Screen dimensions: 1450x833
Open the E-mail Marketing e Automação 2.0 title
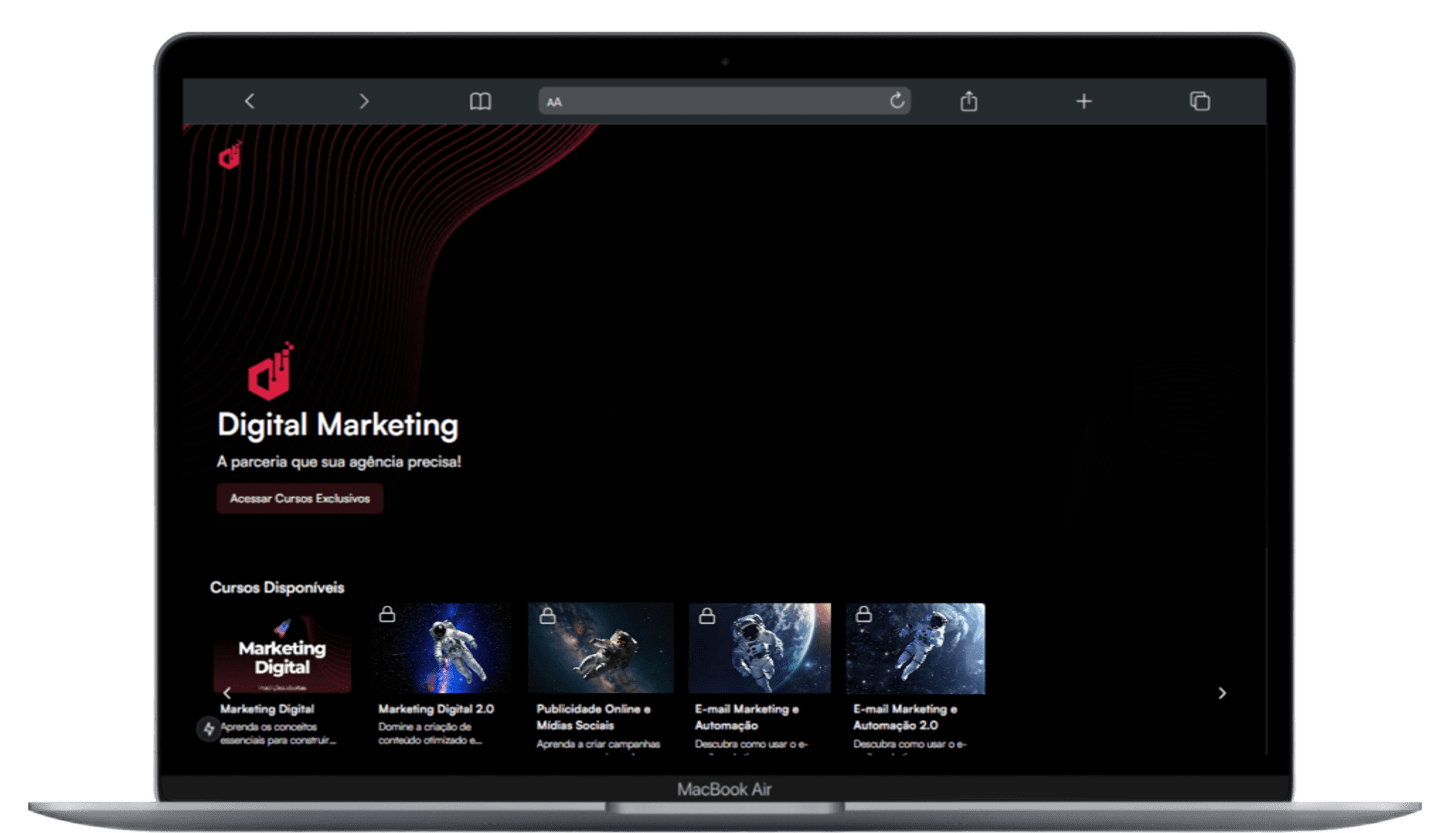tap(905, 717)
